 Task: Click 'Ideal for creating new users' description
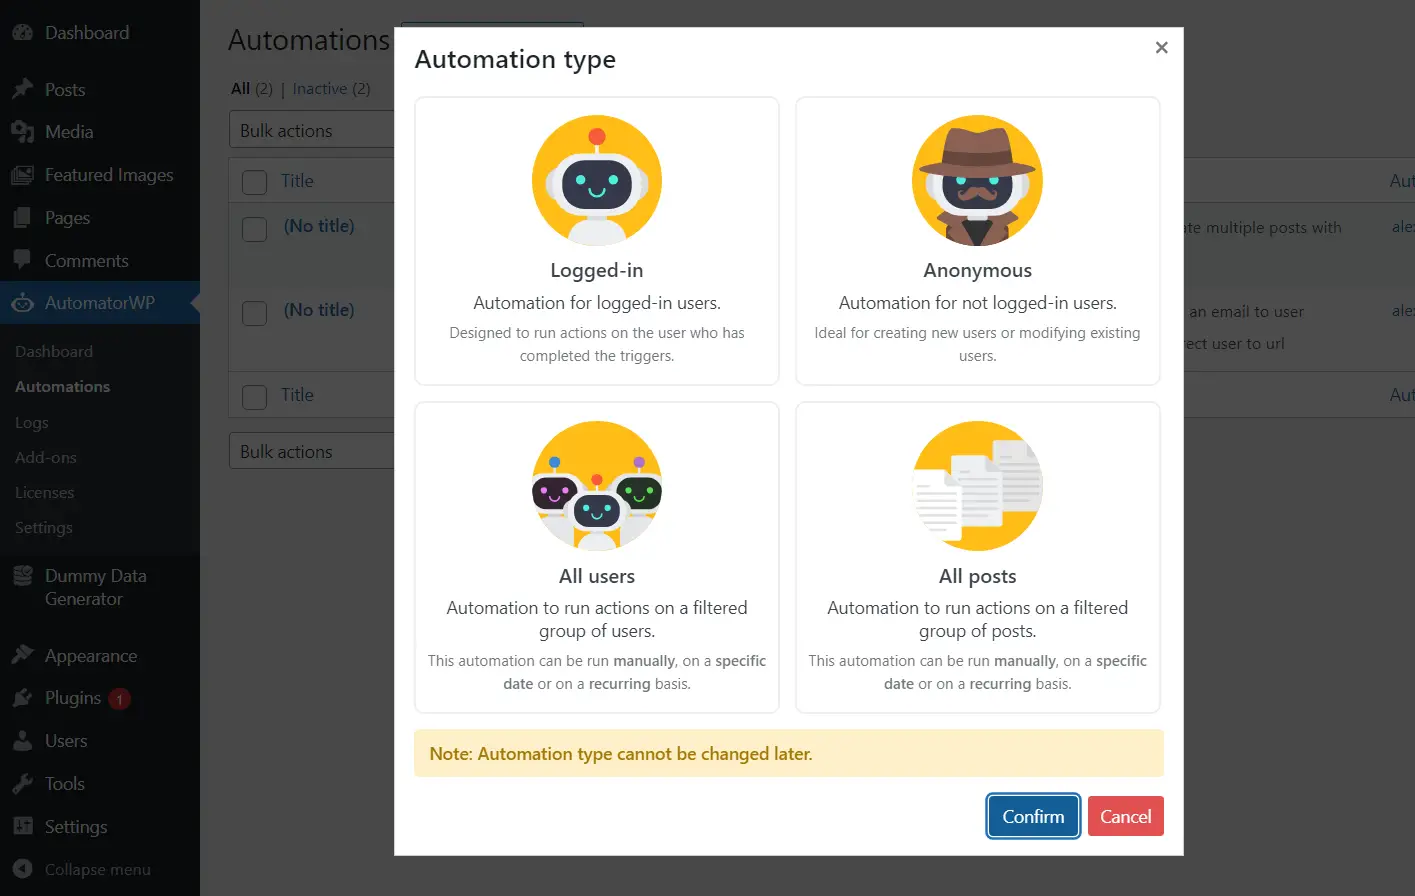(x=978, y=344)
